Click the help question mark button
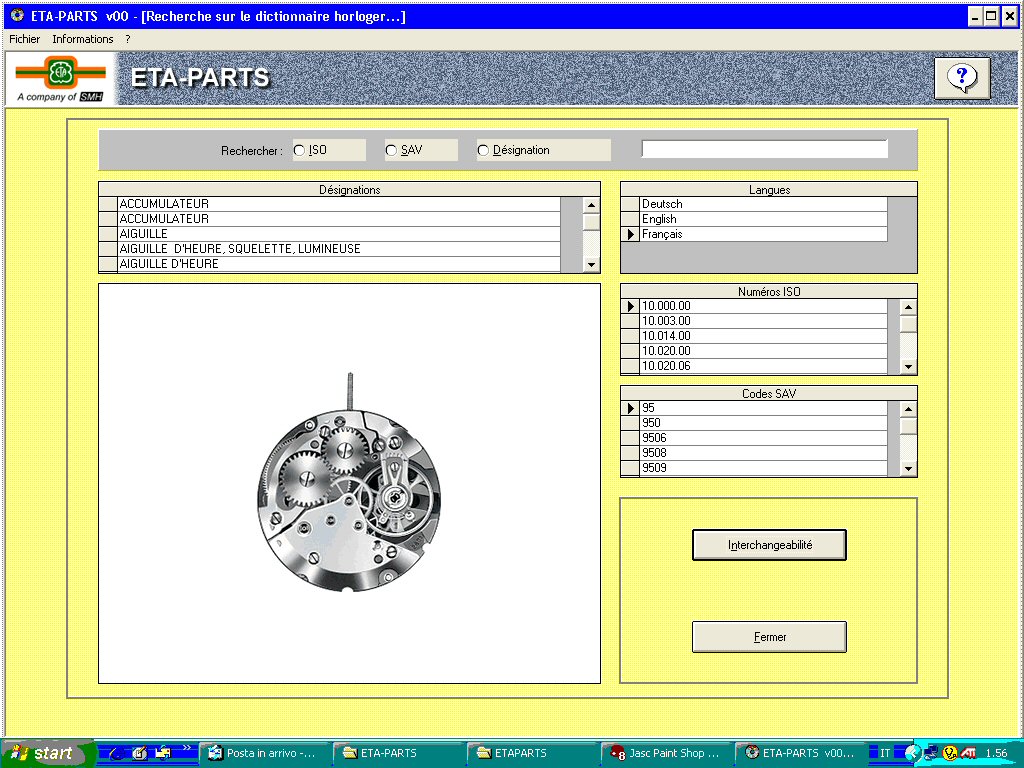This screenshot has height=768, width=1024. 961,78
